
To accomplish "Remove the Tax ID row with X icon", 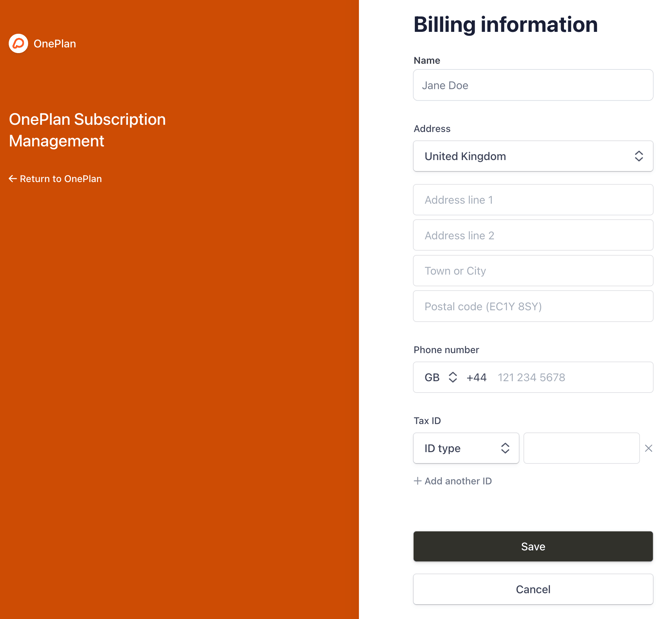I will click(648, 449).
